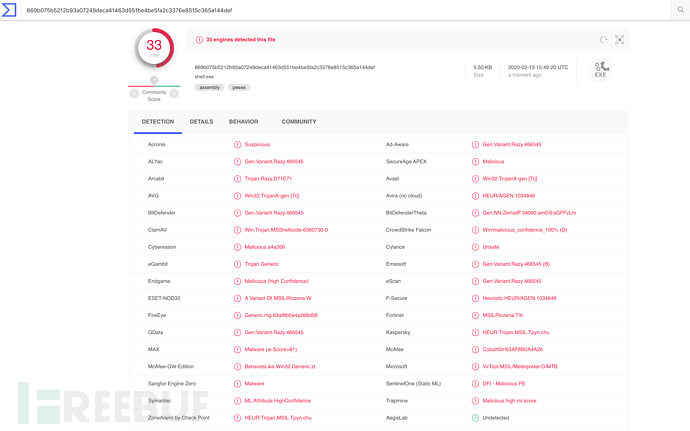
Task: Click the ALYac detection alert icon
Action: [x=237, y=162]
